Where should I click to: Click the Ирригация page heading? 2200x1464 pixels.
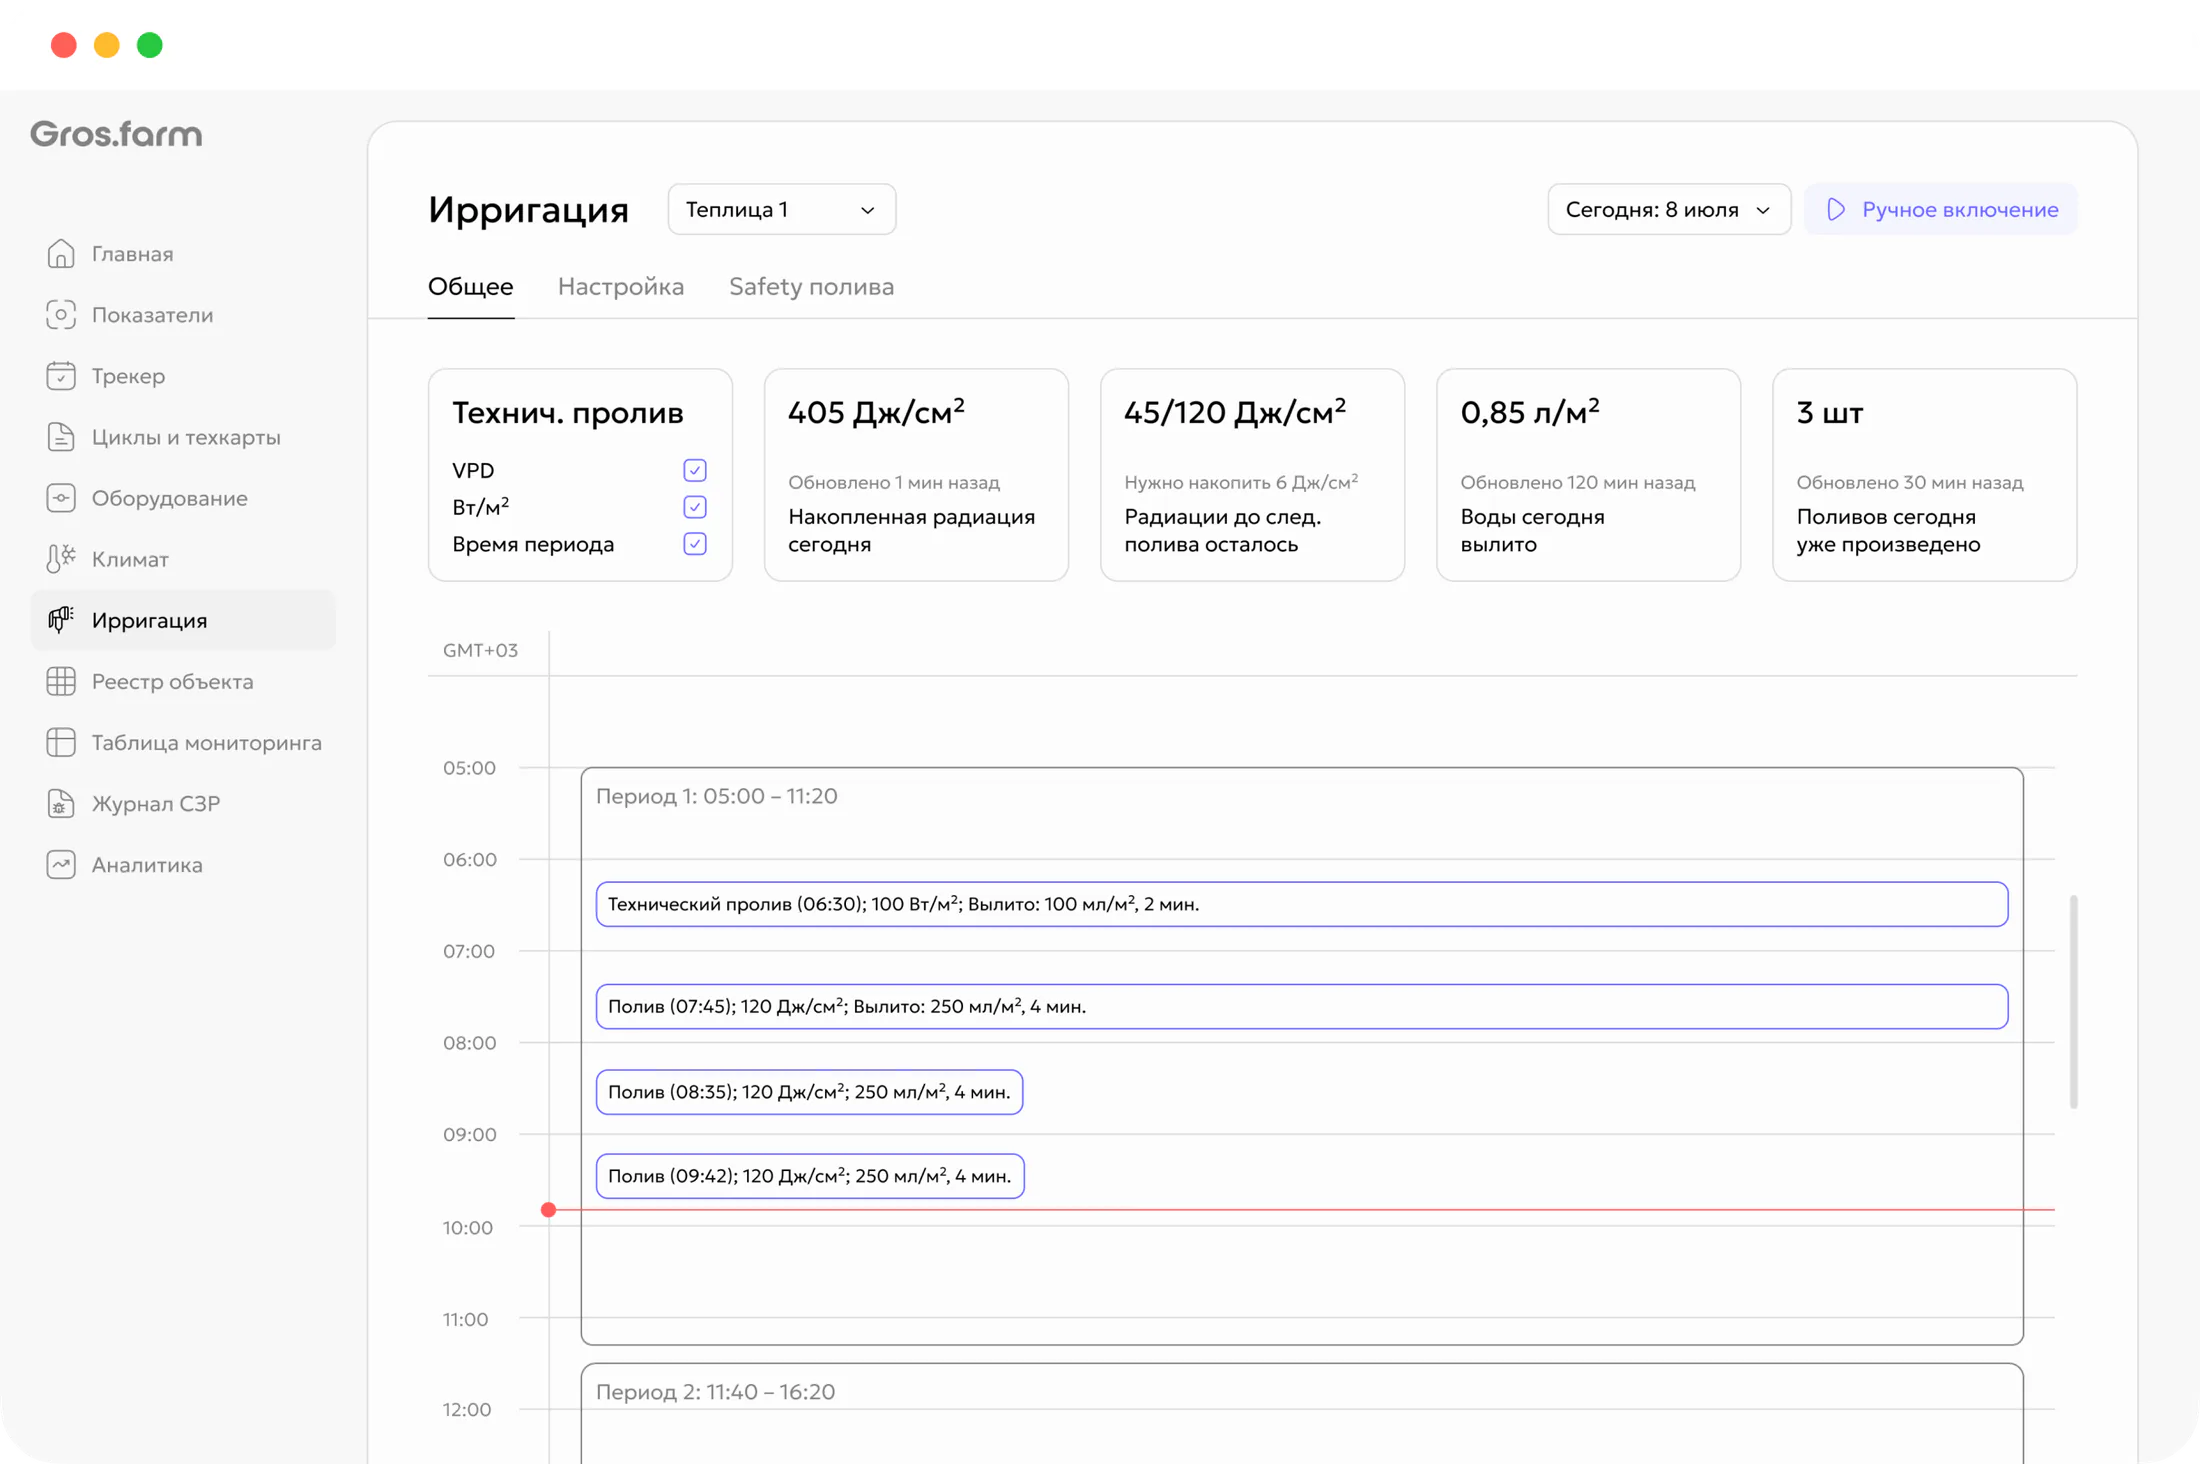[528, 210]
